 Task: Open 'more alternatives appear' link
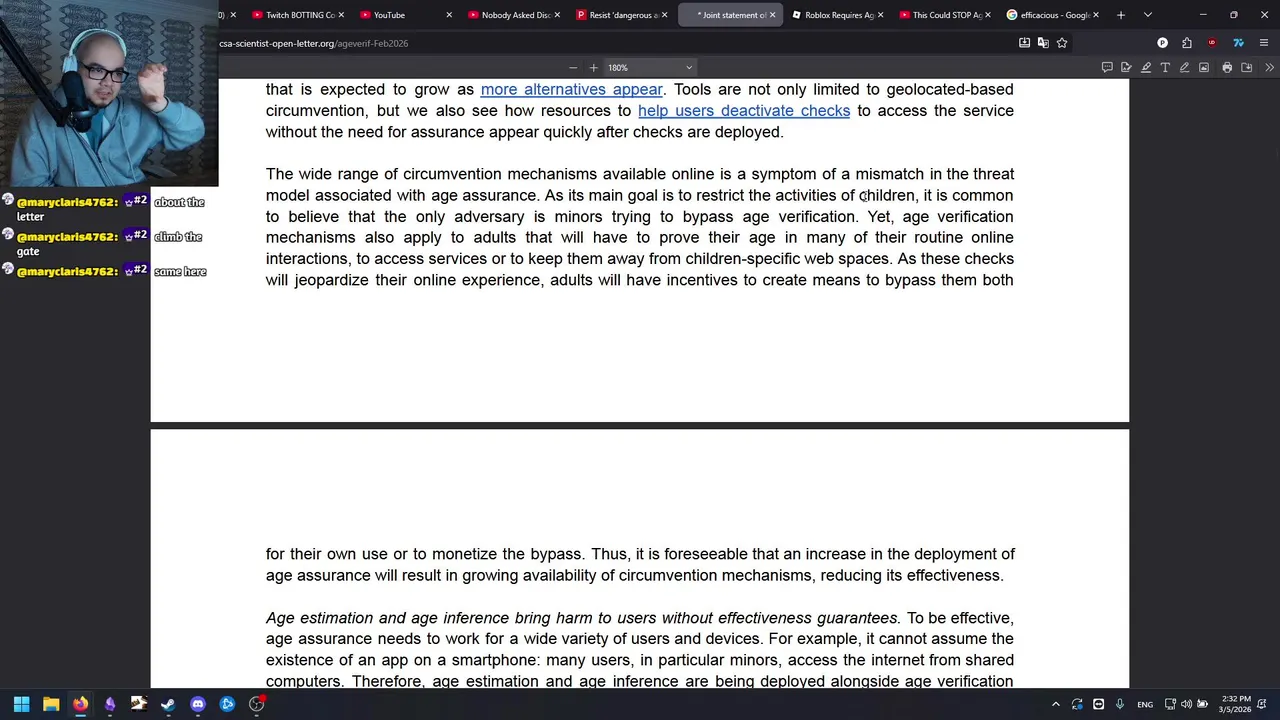(x=571, y=89)
